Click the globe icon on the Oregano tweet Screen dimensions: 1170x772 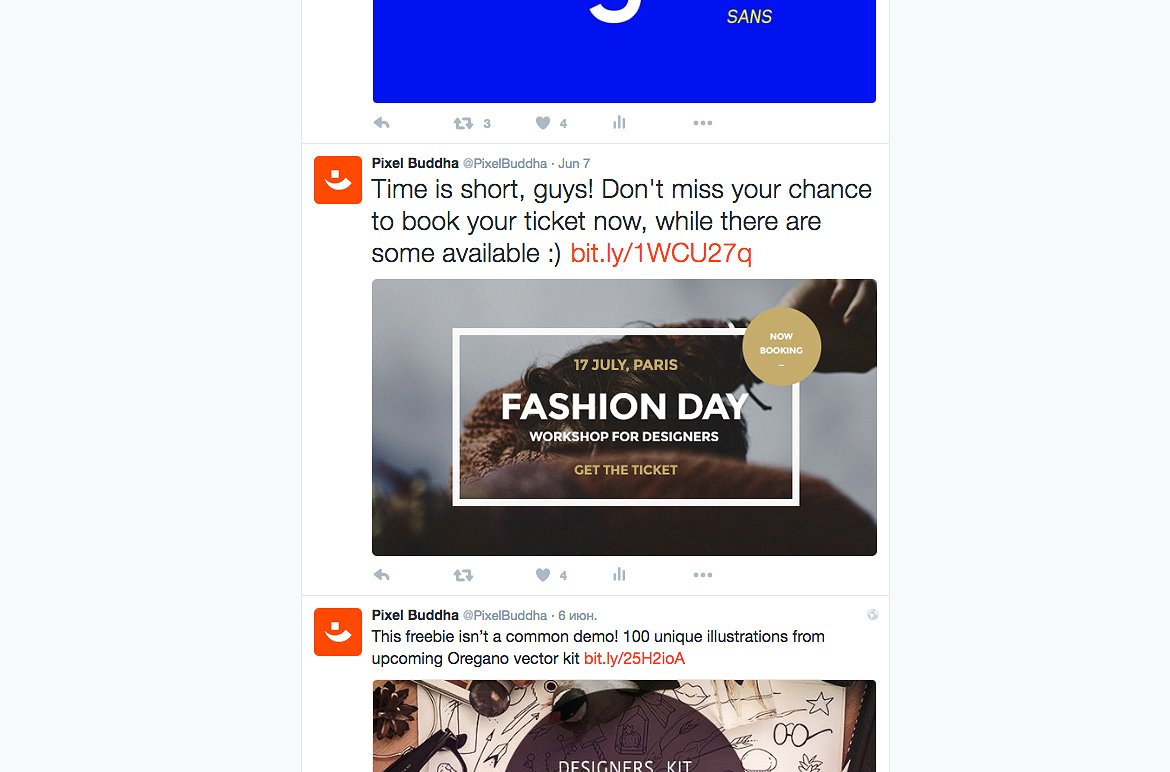(x=872, y=615)
